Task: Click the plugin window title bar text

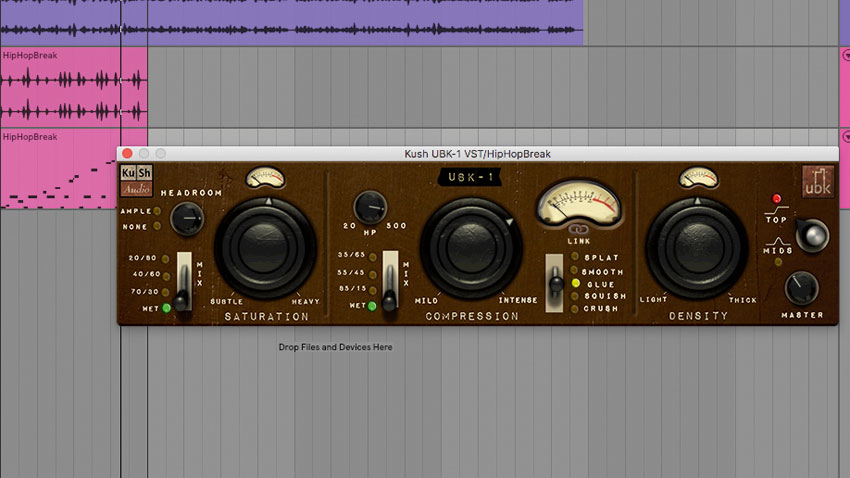Action: click(x=478, y=154)
